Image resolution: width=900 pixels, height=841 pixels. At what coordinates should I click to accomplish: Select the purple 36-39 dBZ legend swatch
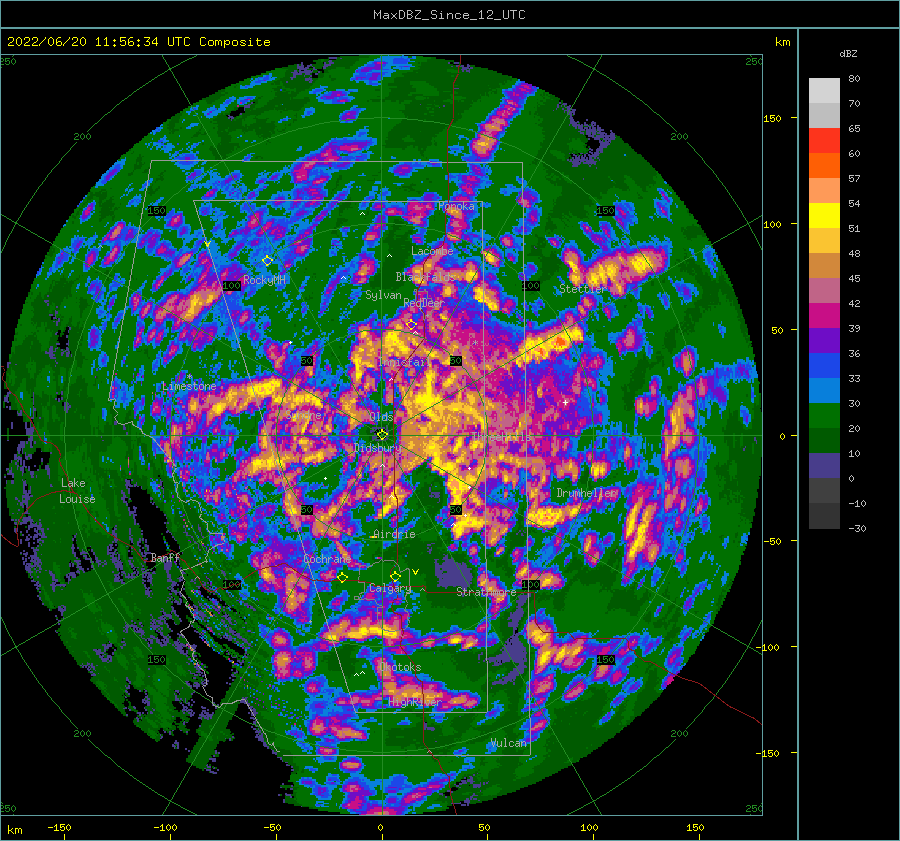coord(824,341)
